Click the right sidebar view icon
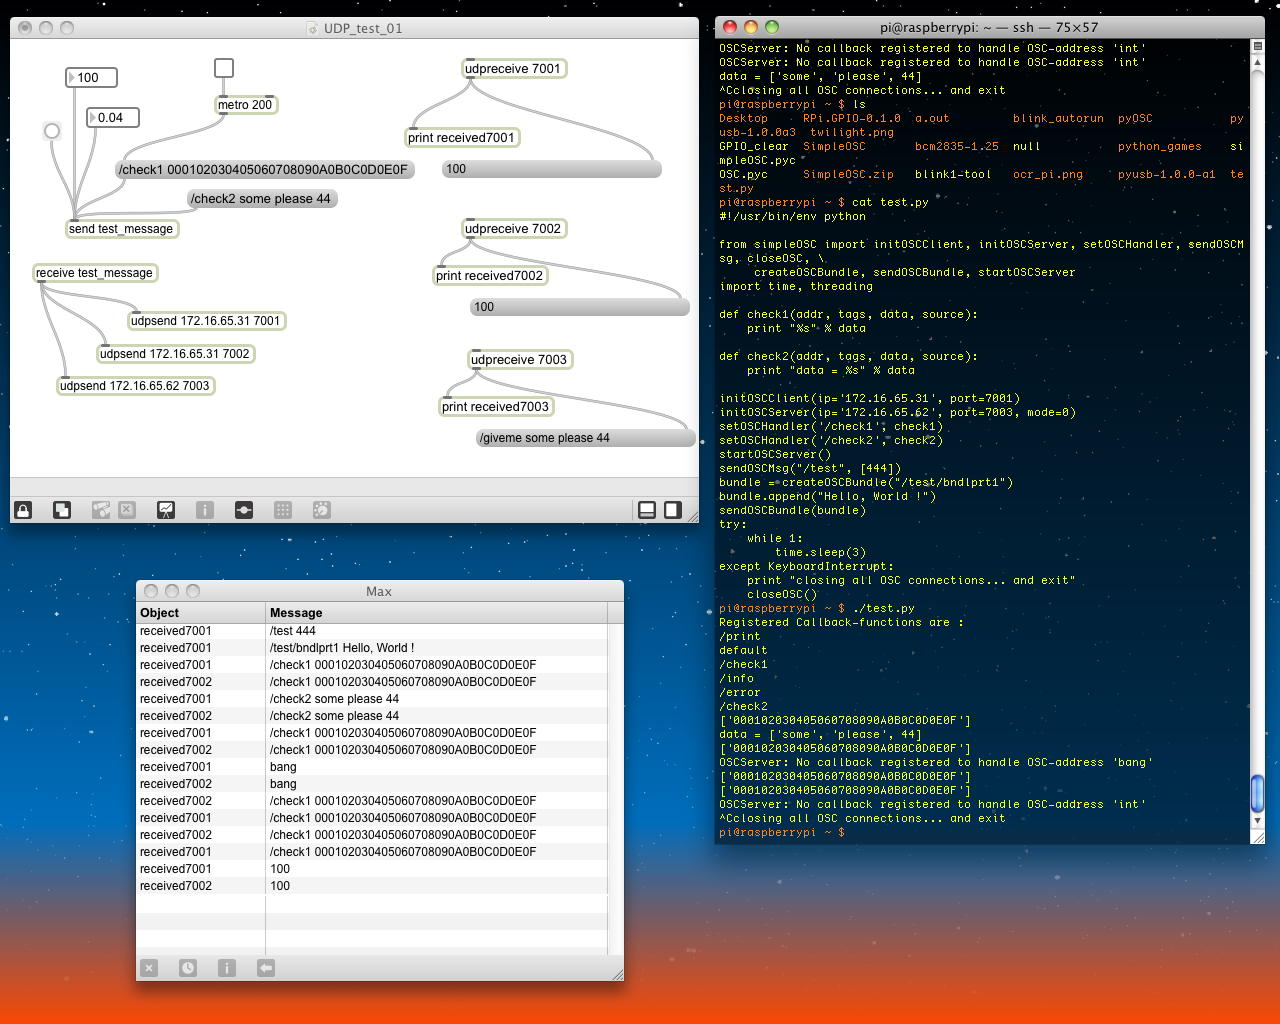This screenshot has width=1280, height=1024. tap(673, 510)
